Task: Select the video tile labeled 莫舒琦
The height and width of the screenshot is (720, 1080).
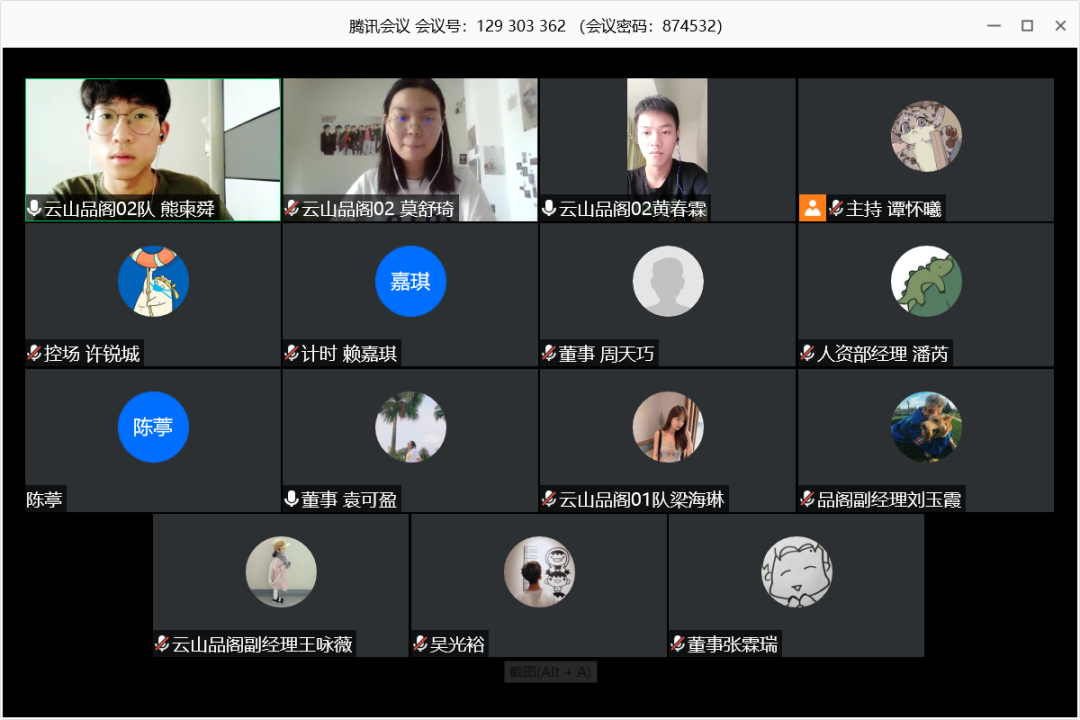Action: point(410,140)
